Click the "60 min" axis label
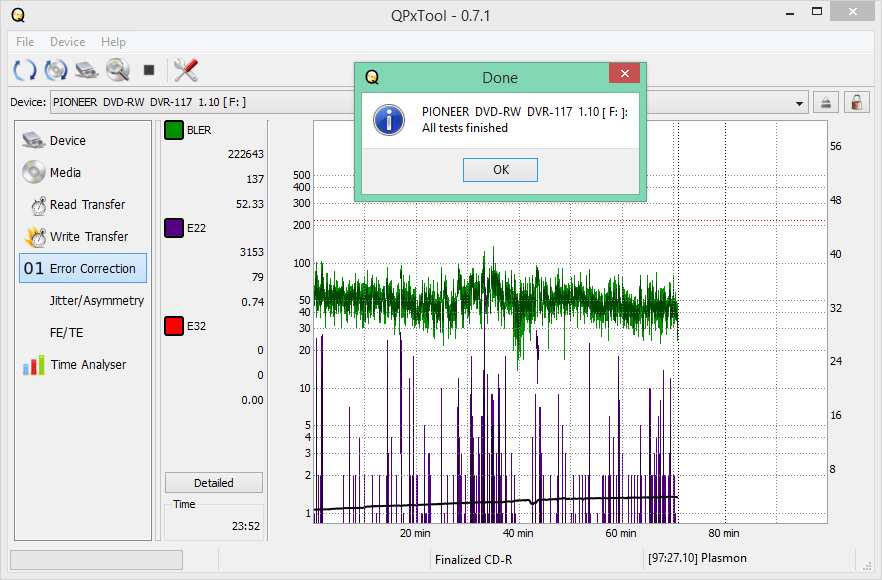This screenshot has height=580, width=882. click(621, 533)
